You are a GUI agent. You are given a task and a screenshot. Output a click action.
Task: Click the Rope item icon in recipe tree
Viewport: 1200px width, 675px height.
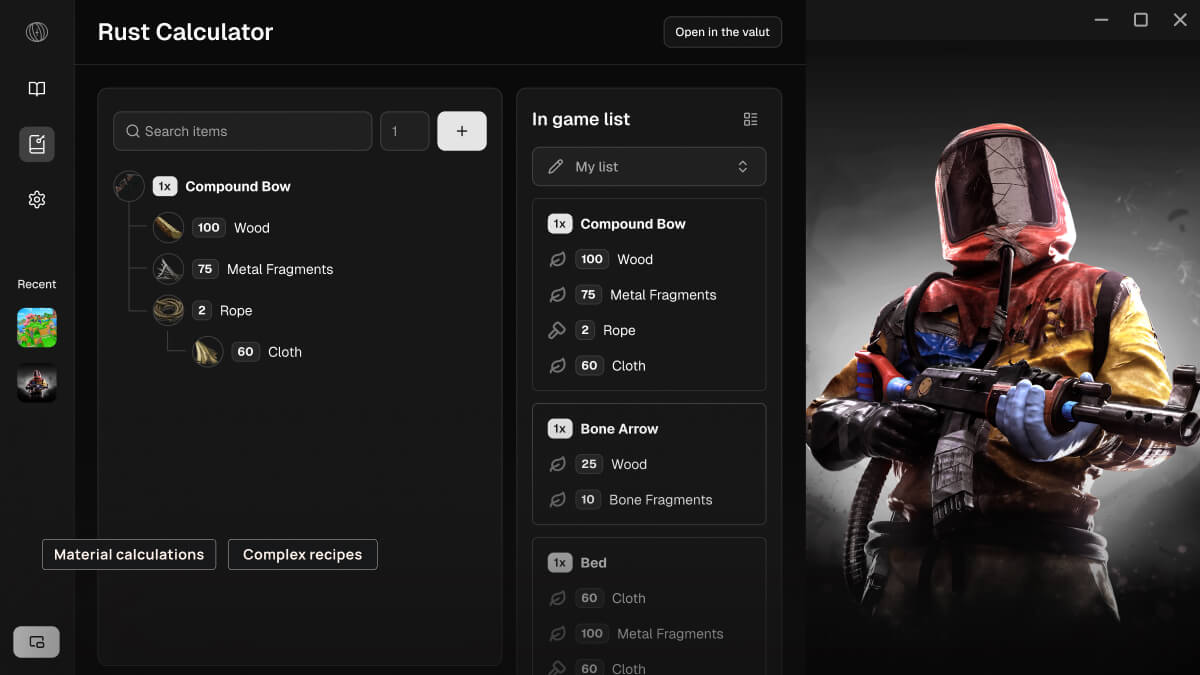tap(168, 310)
